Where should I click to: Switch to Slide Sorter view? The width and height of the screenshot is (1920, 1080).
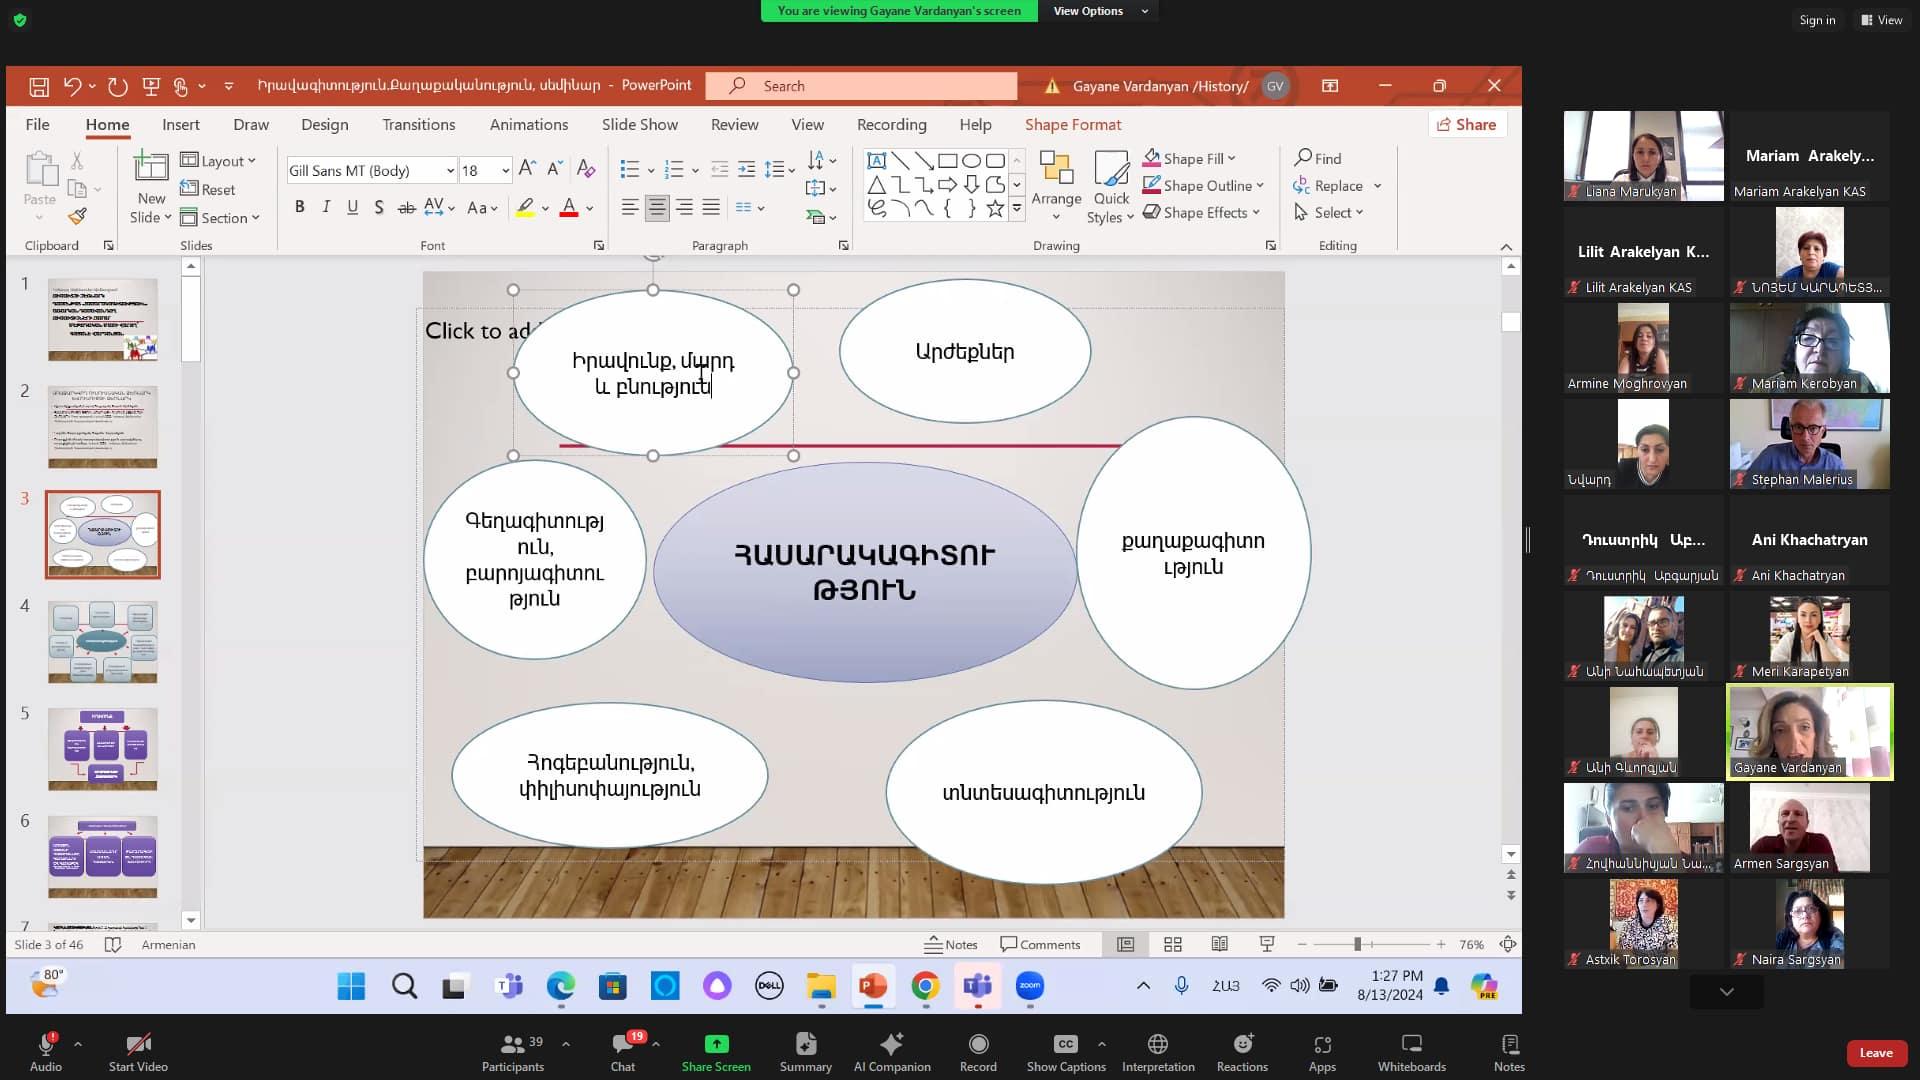pyautogui.click(x=1173, y=944)
